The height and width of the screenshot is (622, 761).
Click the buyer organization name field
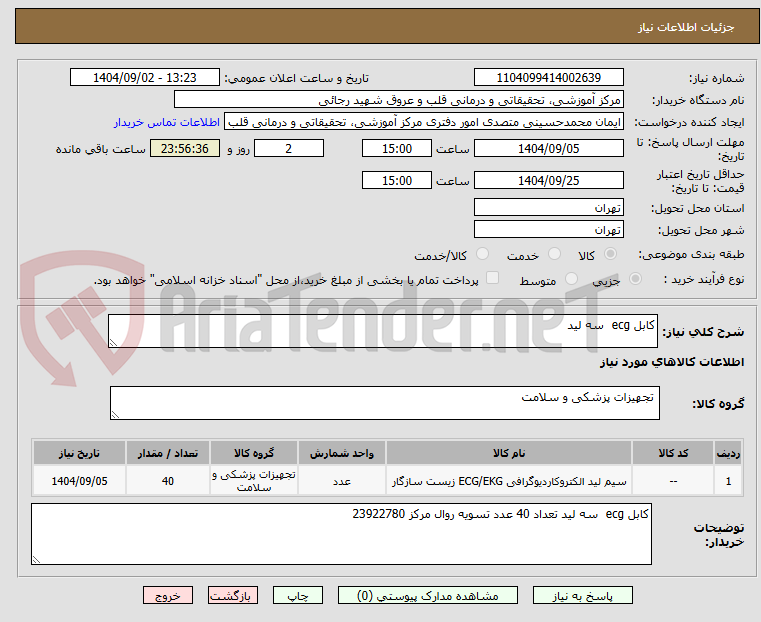point(398,100)
